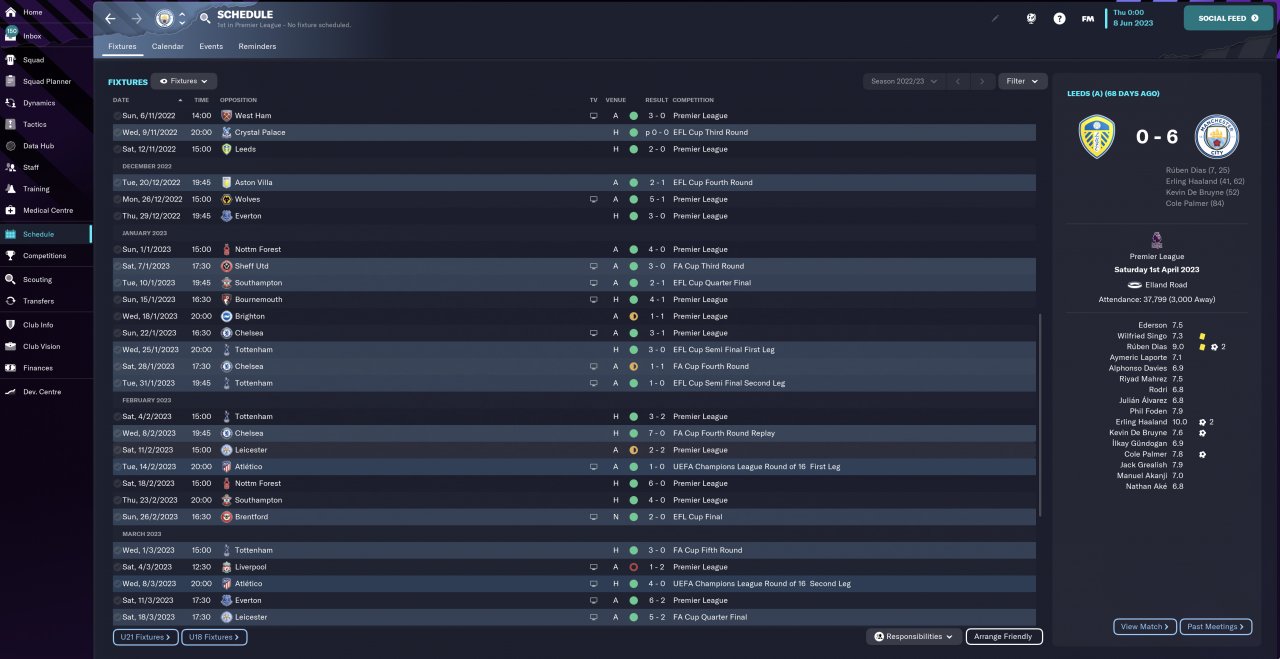Screen dimensions: 1280x659
Task: Click the back navigation arrow
Action: (x=110, y=19)
